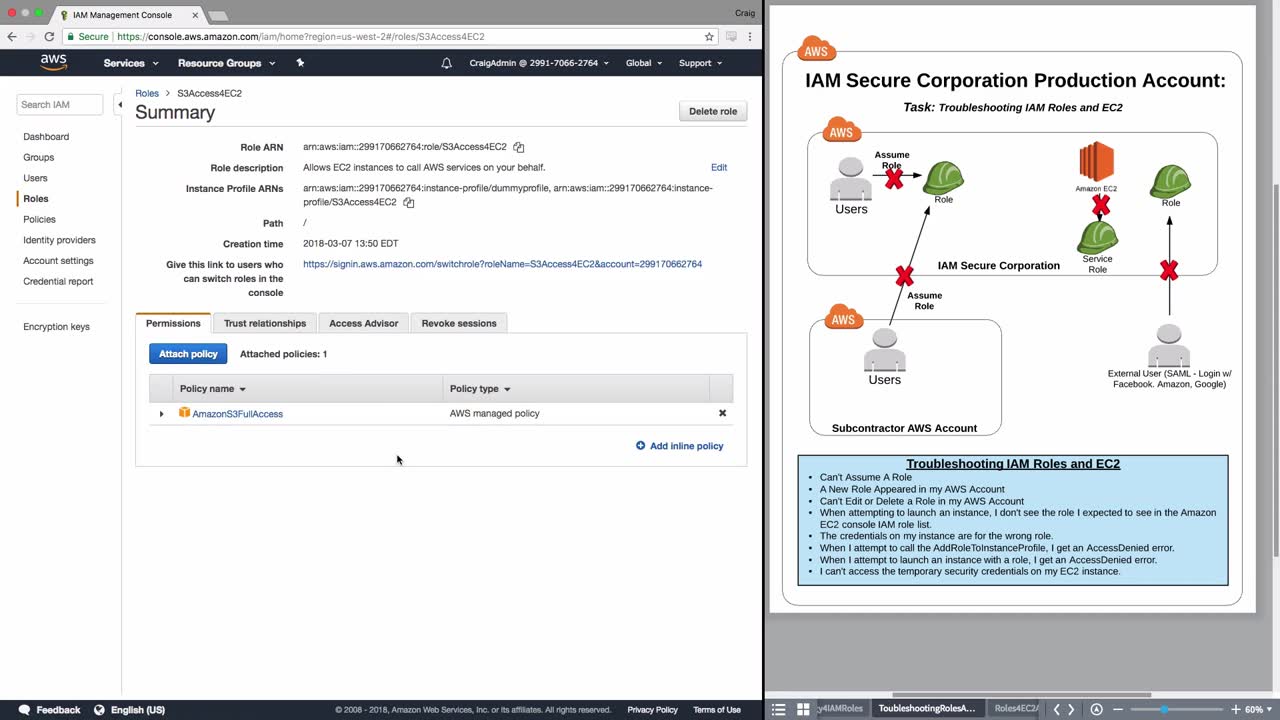The image size is (1280, 720).
Task: Zoom out with the minus icon
Action: point(1118,709)
